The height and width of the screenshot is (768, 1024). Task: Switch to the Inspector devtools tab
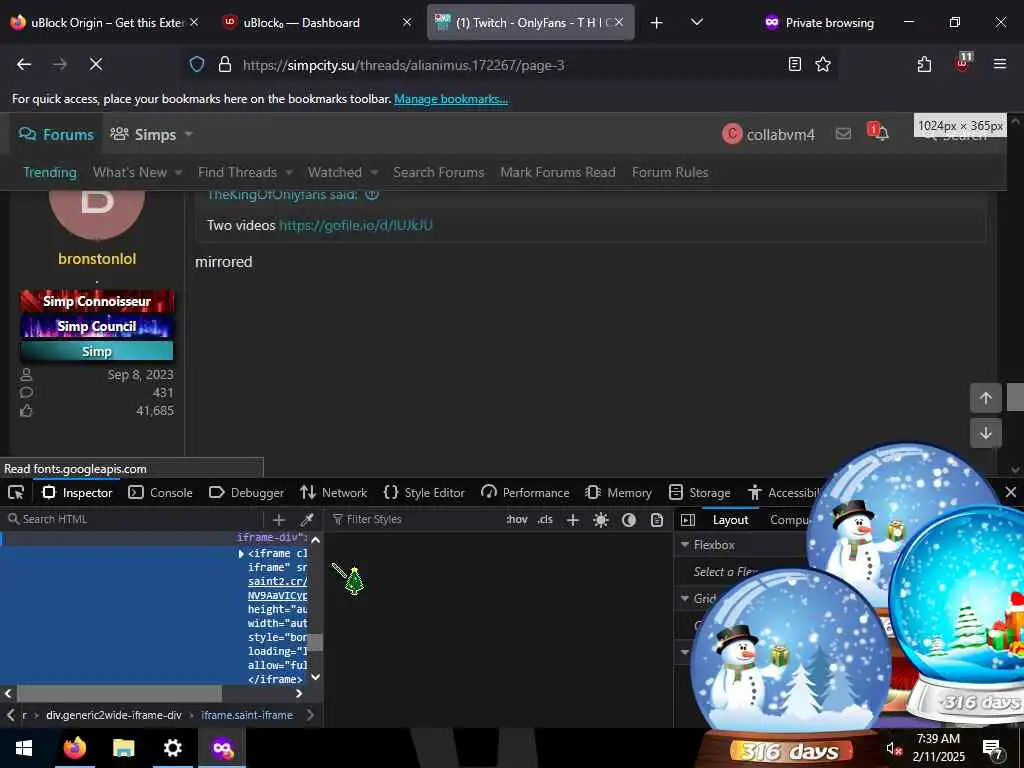pos(77,492)
